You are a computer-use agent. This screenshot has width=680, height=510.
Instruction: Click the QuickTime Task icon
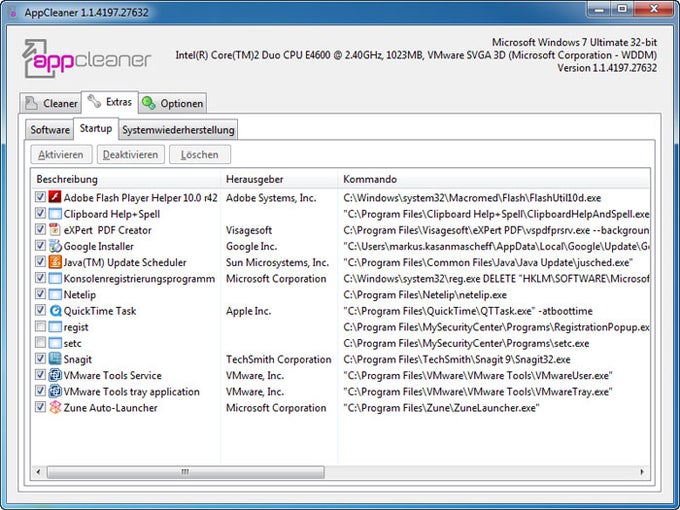tap(55, 311)
